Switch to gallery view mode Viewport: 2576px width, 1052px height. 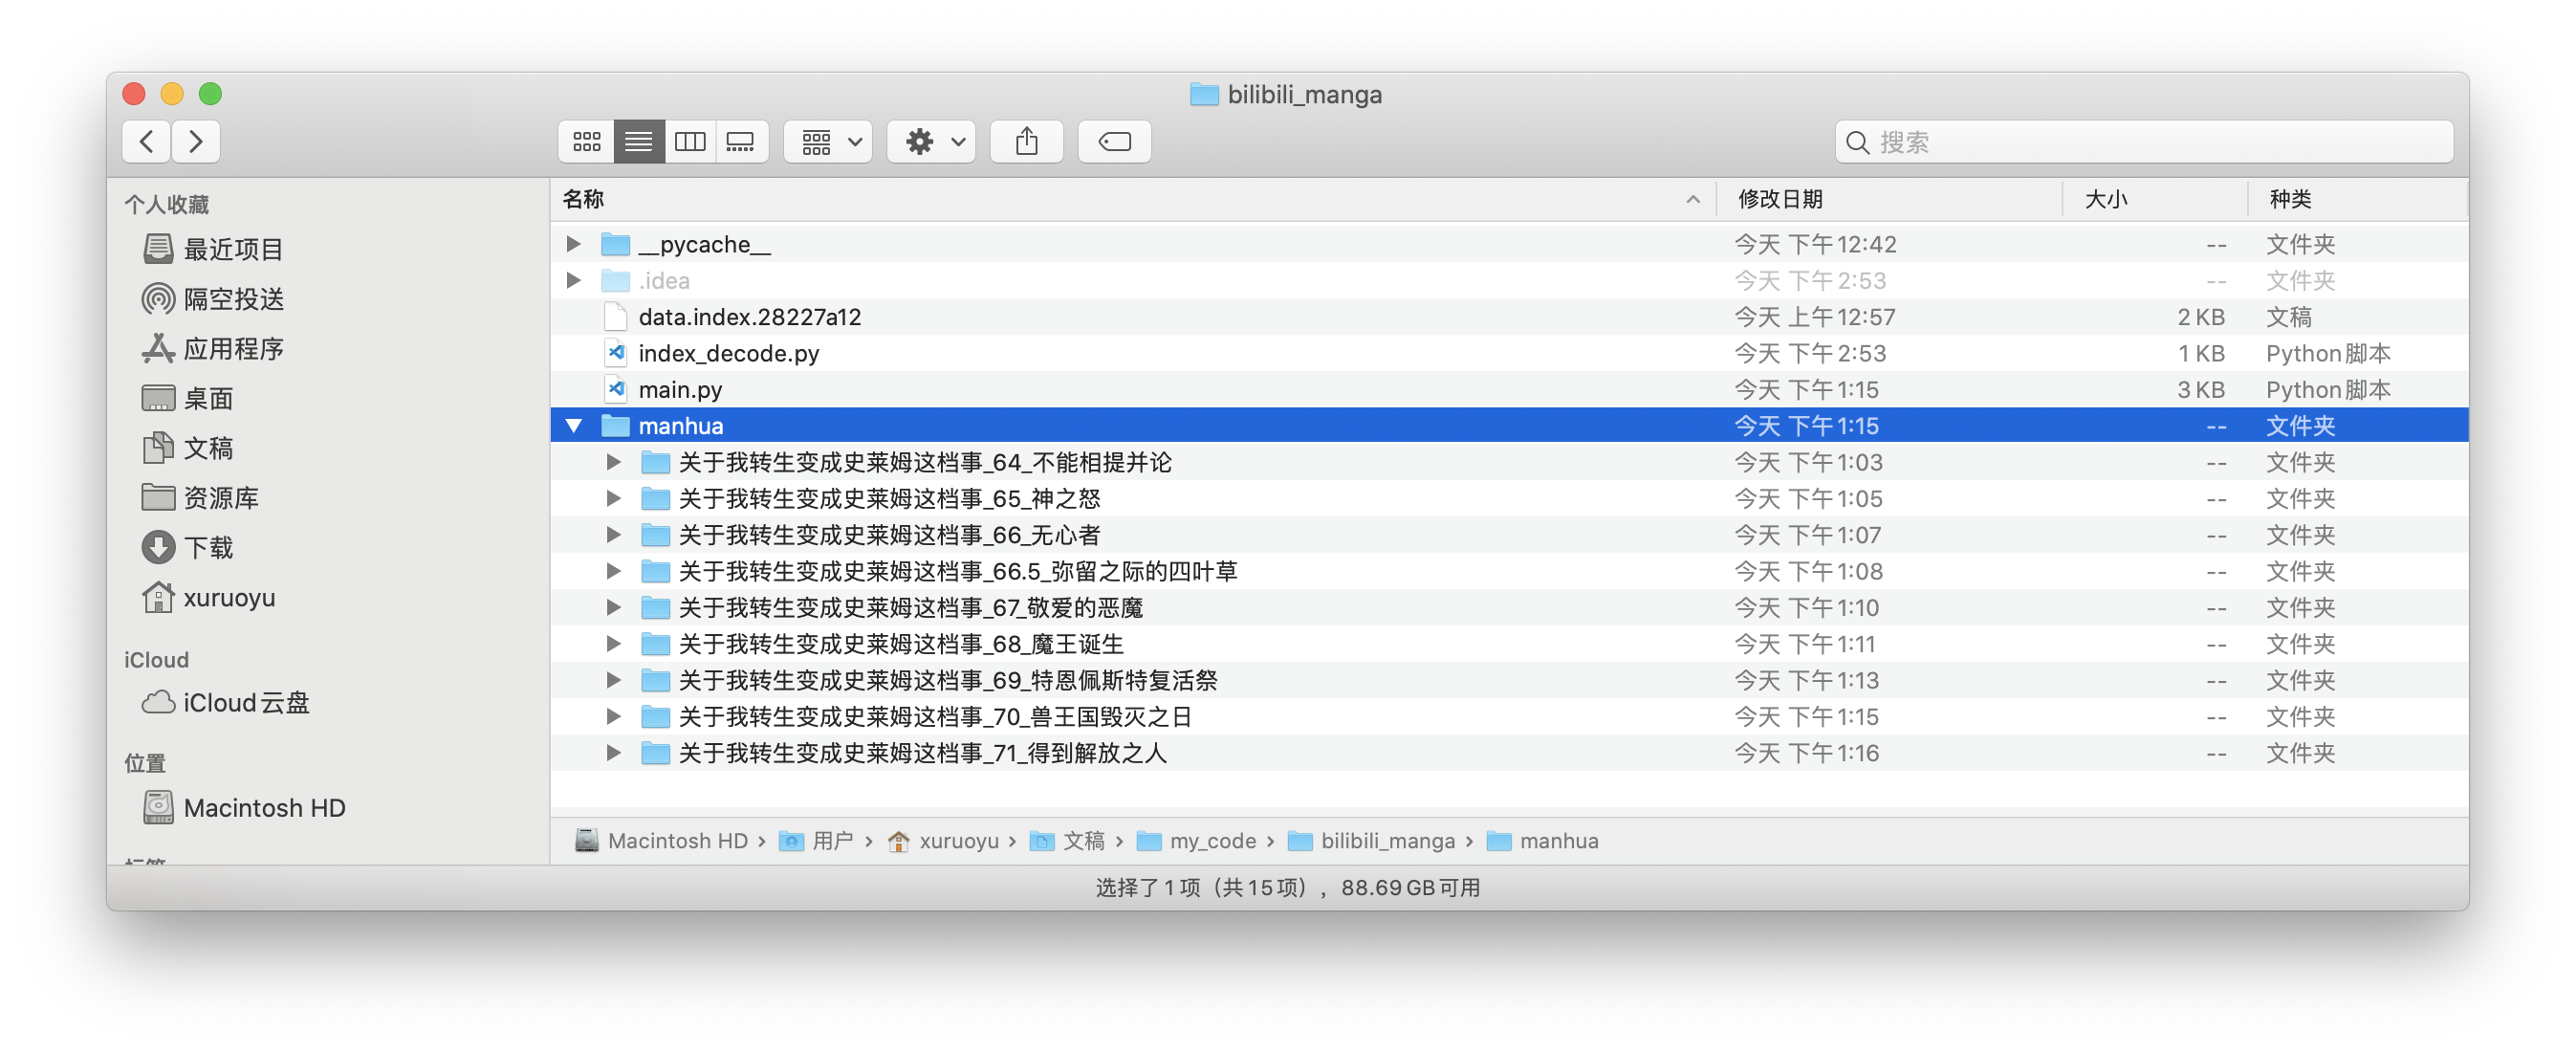[741, 142]
